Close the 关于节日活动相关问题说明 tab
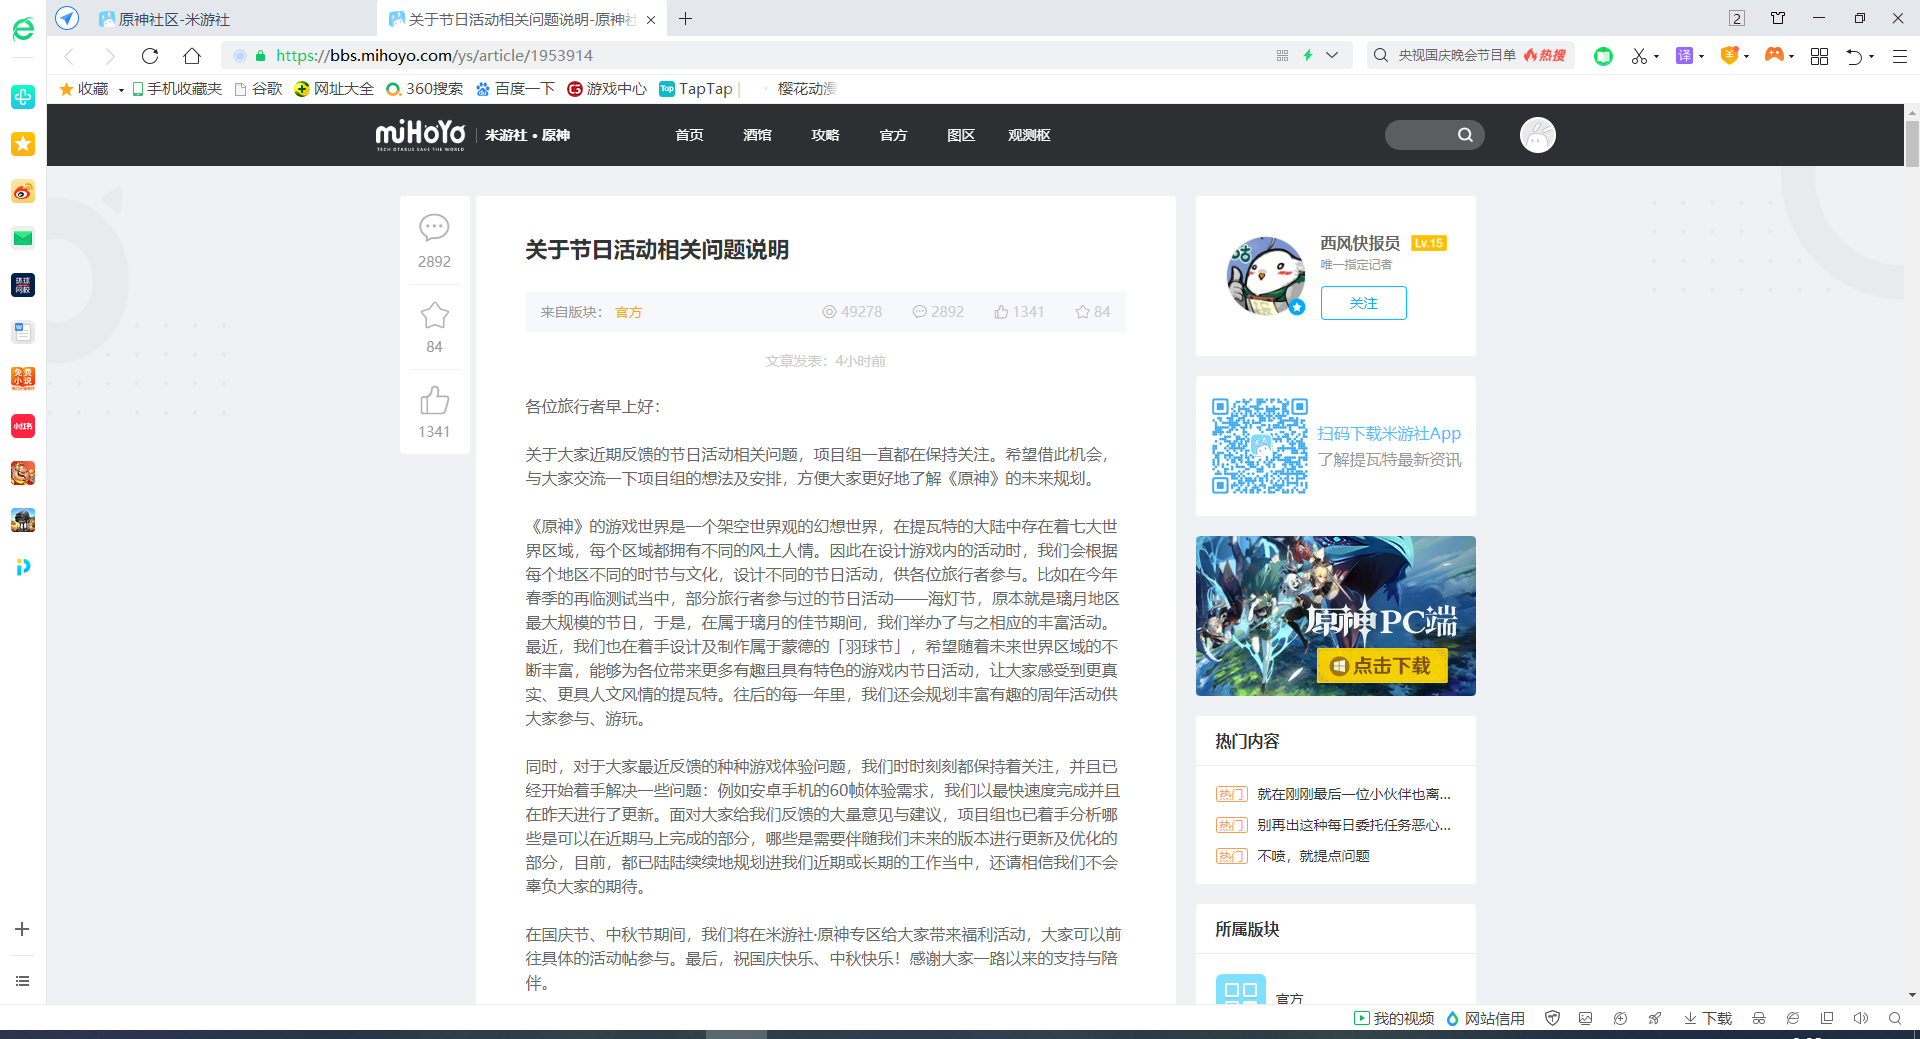Viewport: 1920px width, 1039px height. click(651, 19)
